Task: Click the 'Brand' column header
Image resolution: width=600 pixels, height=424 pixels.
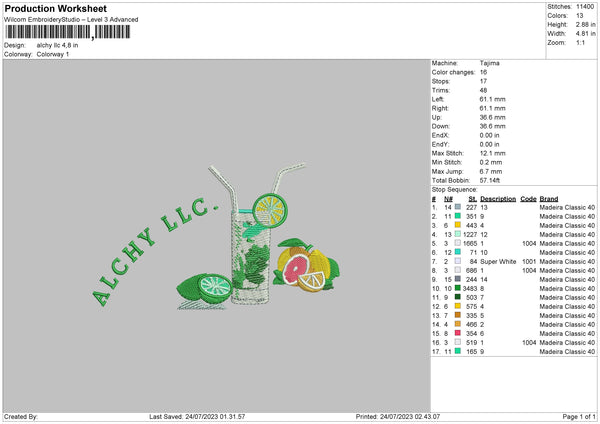Action: click(549, 199)
